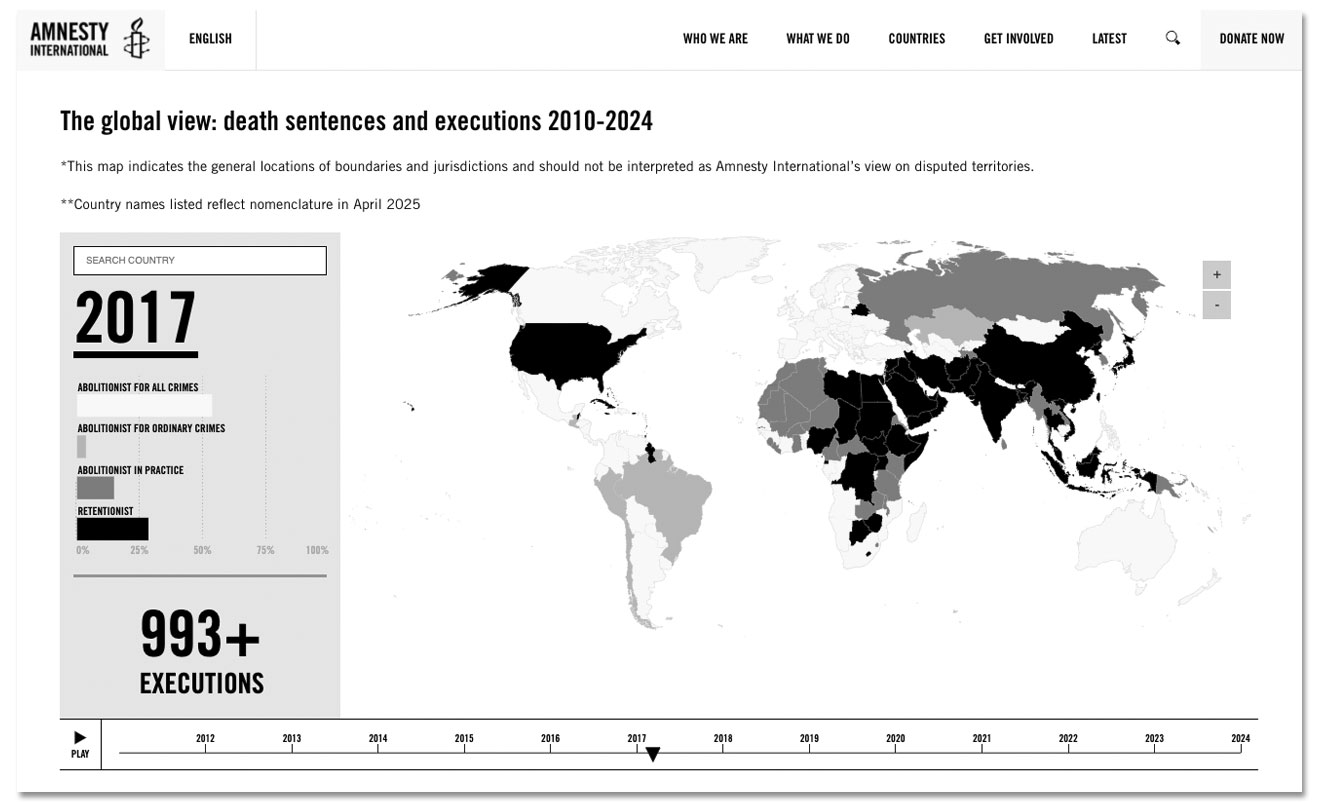Click the 'ABOLITIONIST IN PRACTICE' legend label
The height and width of the screenshot is (802, 1319).
coord(130,470)
